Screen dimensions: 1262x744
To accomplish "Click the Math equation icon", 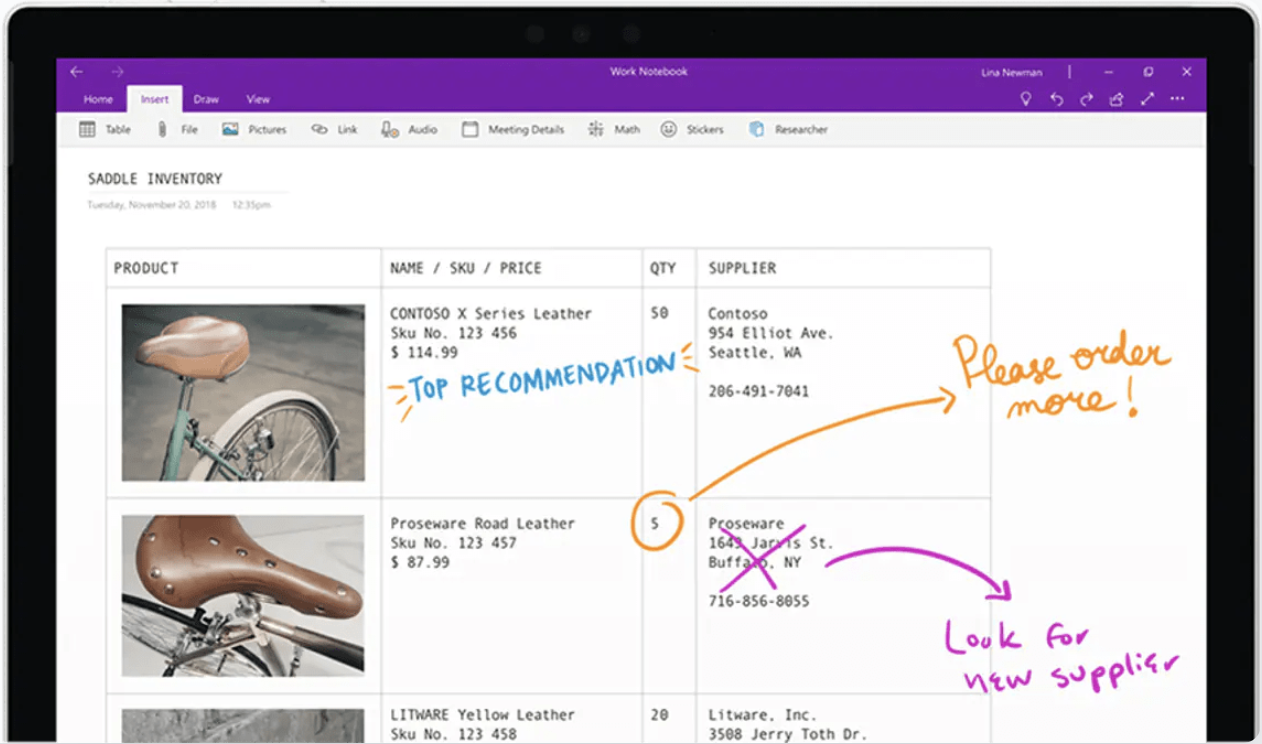I will tap(596, 129).
